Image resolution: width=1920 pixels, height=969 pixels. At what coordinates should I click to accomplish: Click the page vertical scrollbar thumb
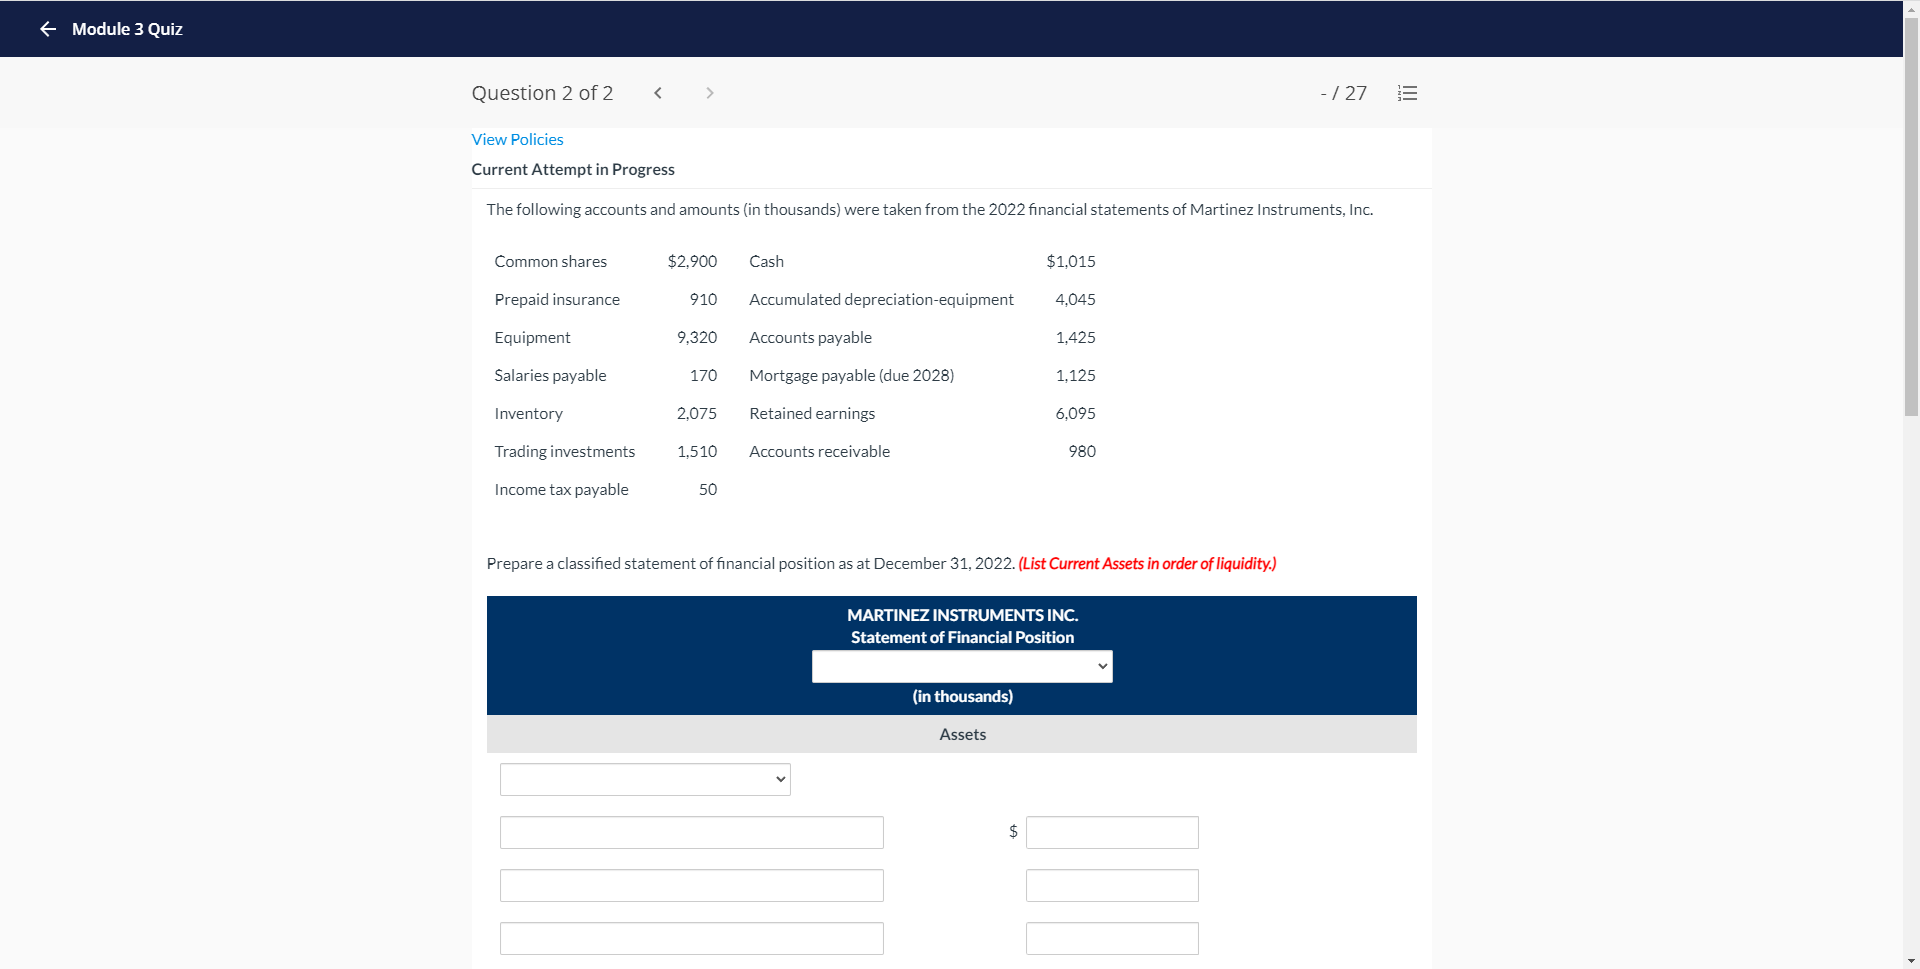(x=1911, y=215)
